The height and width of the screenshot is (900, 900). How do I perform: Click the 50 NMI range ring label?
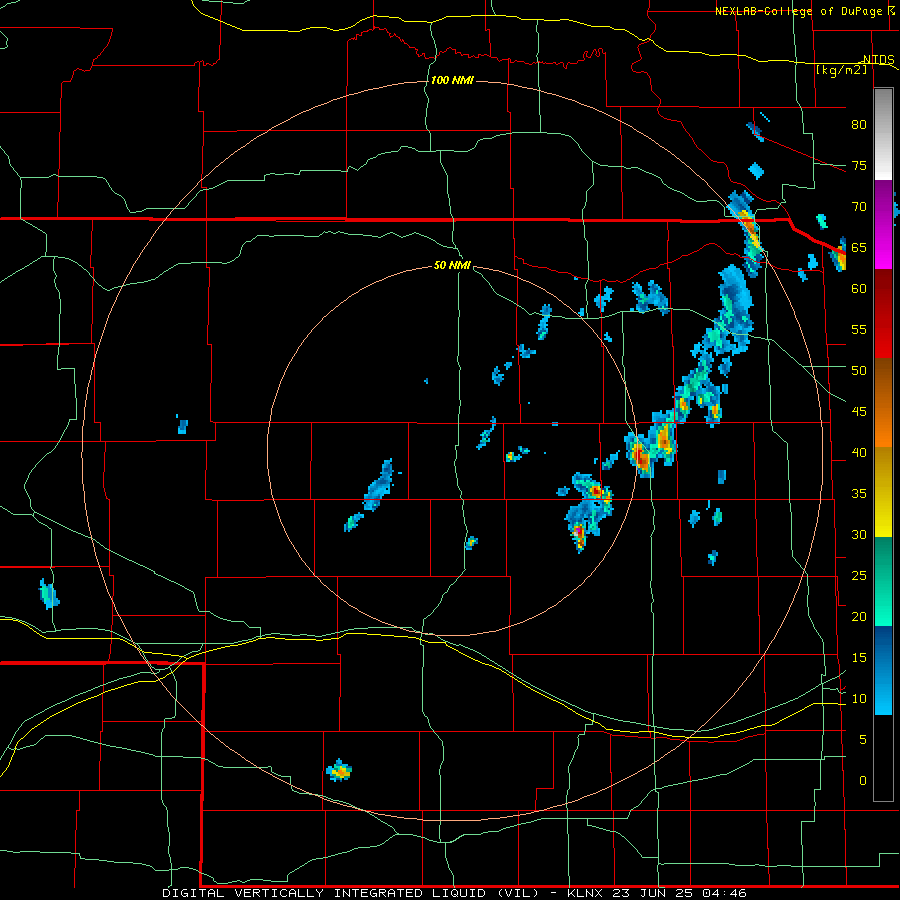click(x=452, y=265)
